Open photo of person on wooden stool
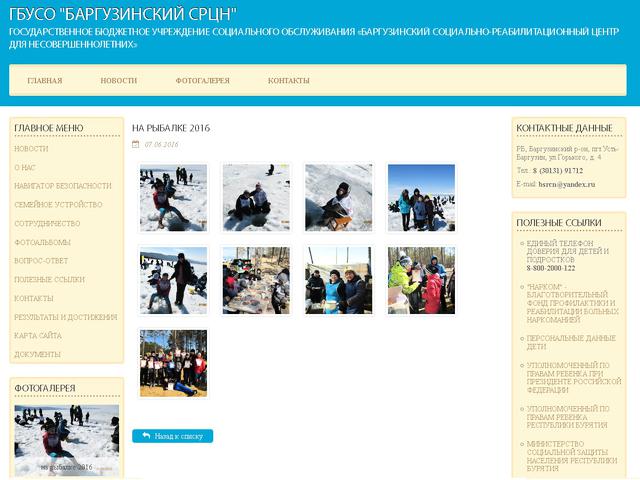Image resolution: width=640 pixels, height=480 pixels. (339, 198)
